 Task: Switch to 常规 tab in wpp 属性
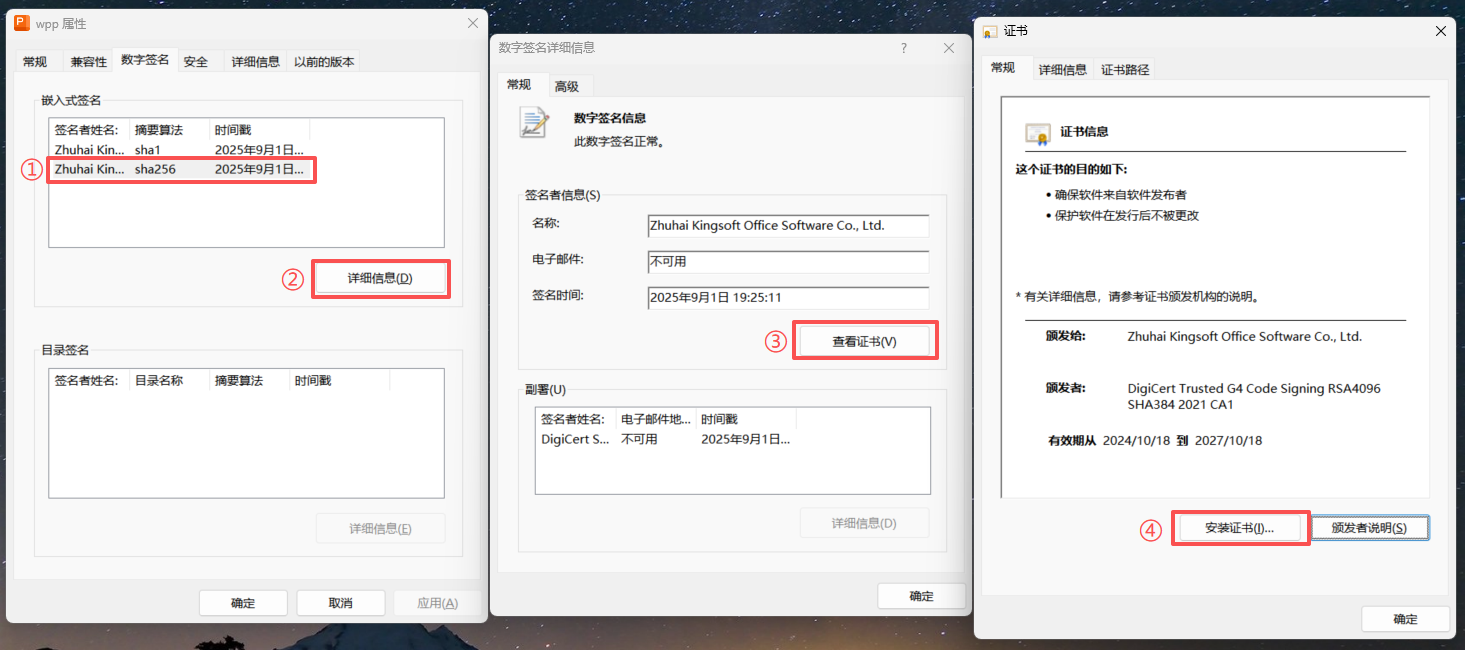pyautogui.click(x=35, y=62)
